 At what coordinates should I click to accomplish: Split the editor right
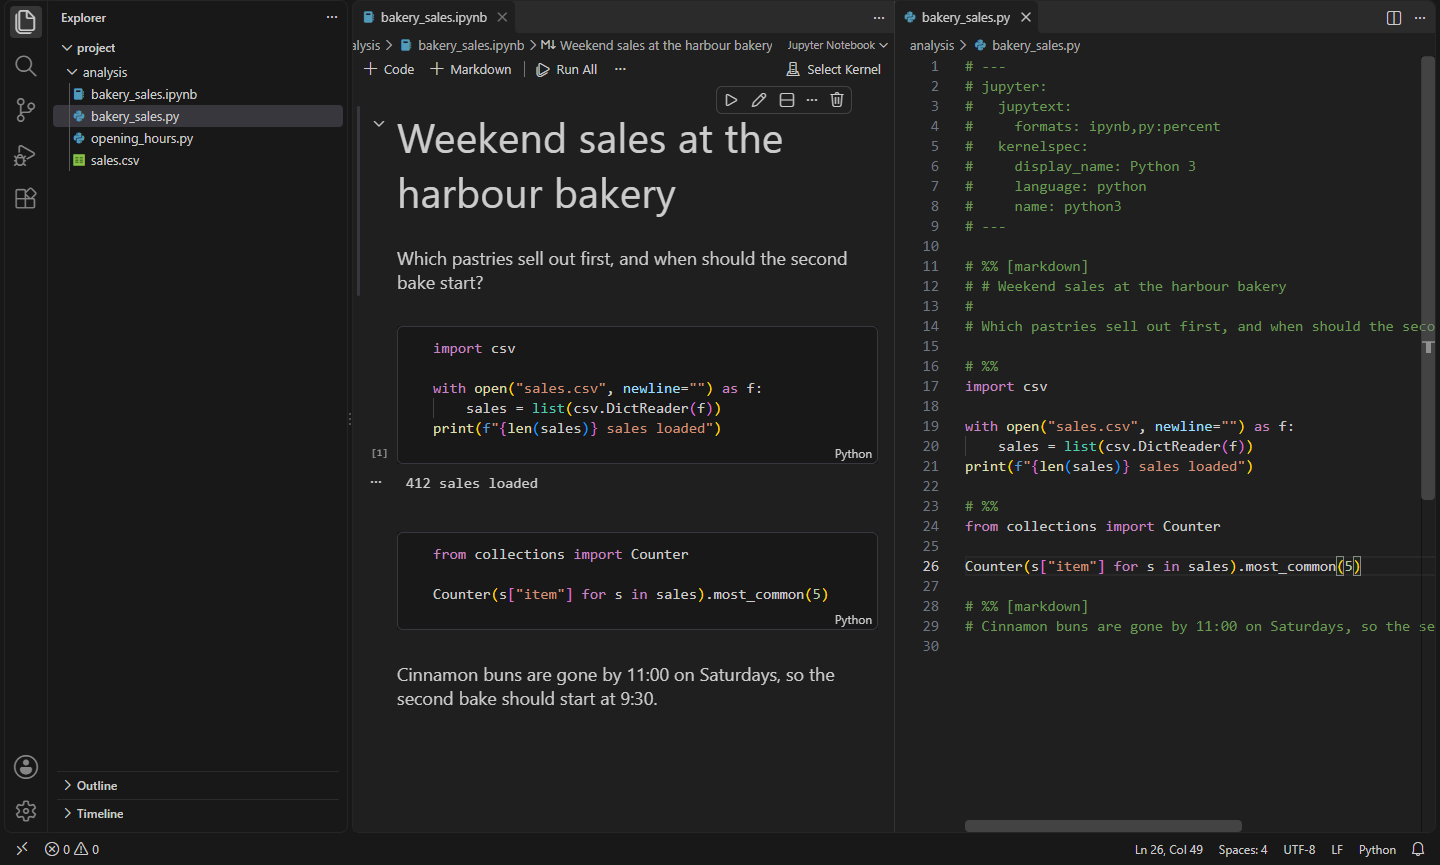click(x=1394, y=18)
